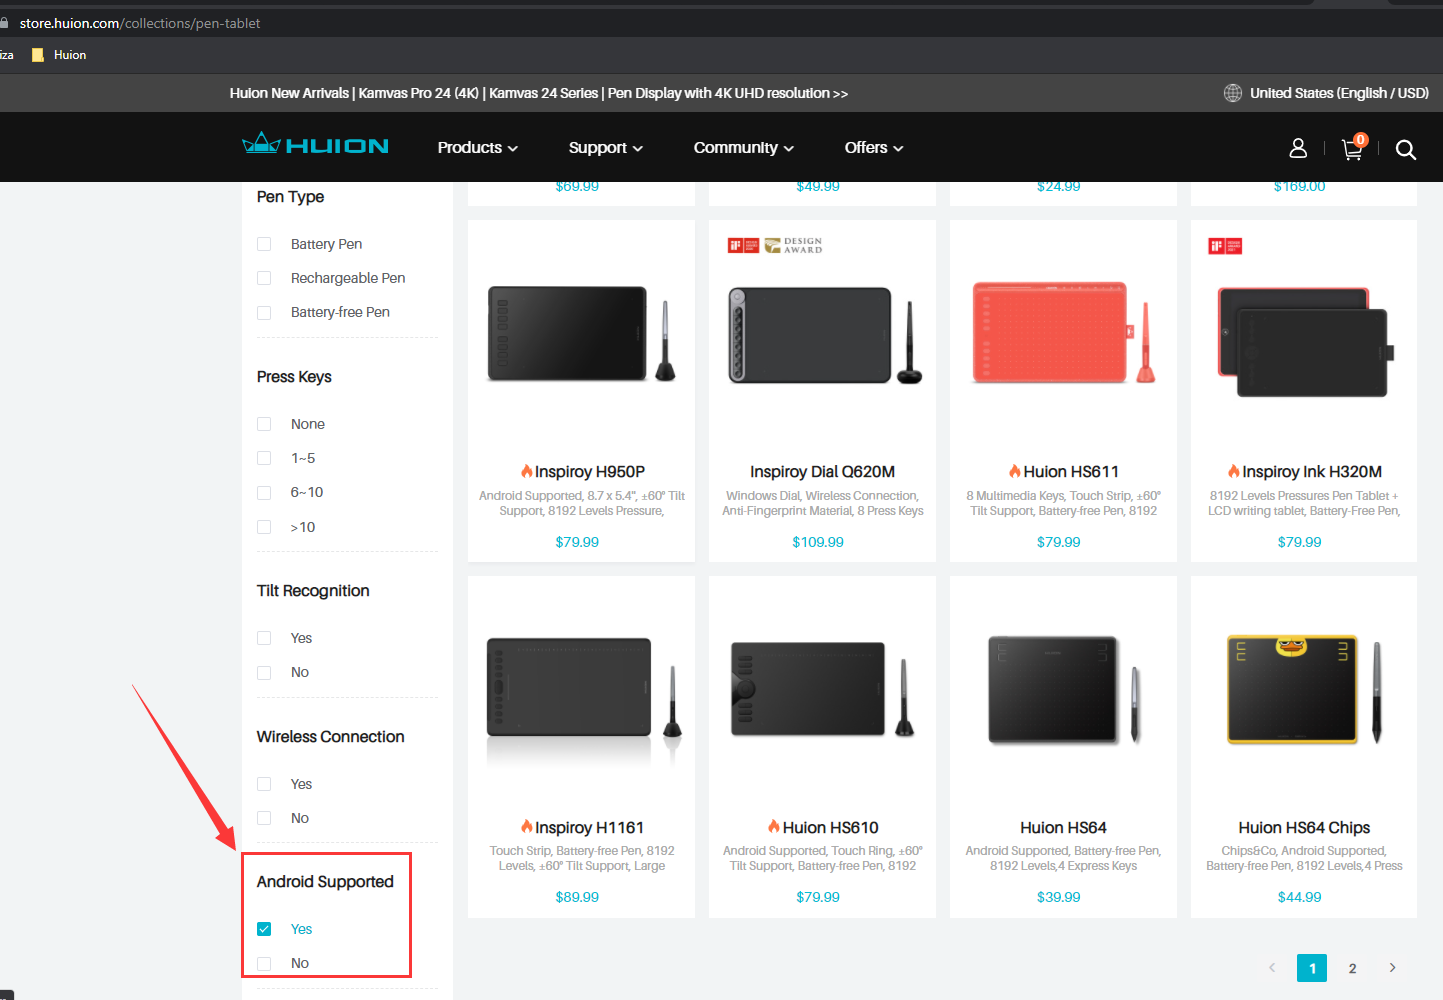
Task: Check Tilt Recognition Yes
Action: (x=264, y=638)
